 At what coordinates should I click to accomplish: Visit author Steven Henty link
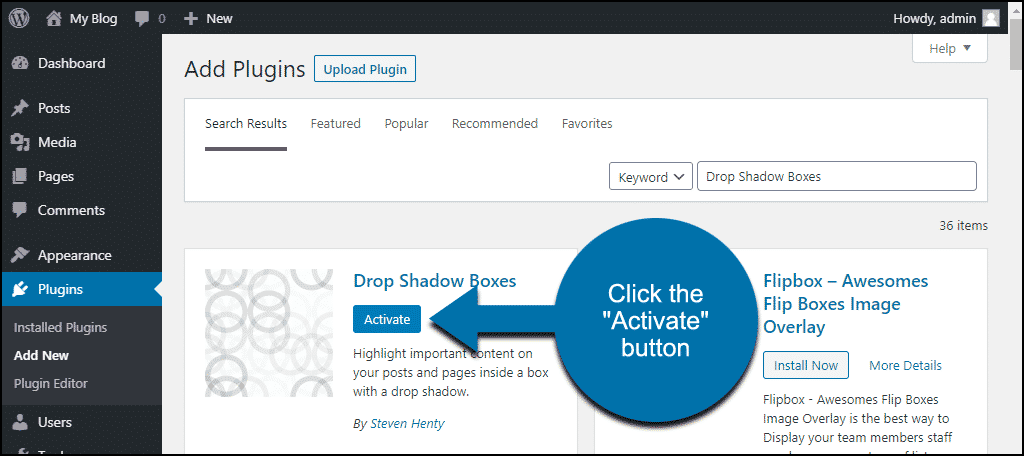point(408,423)
